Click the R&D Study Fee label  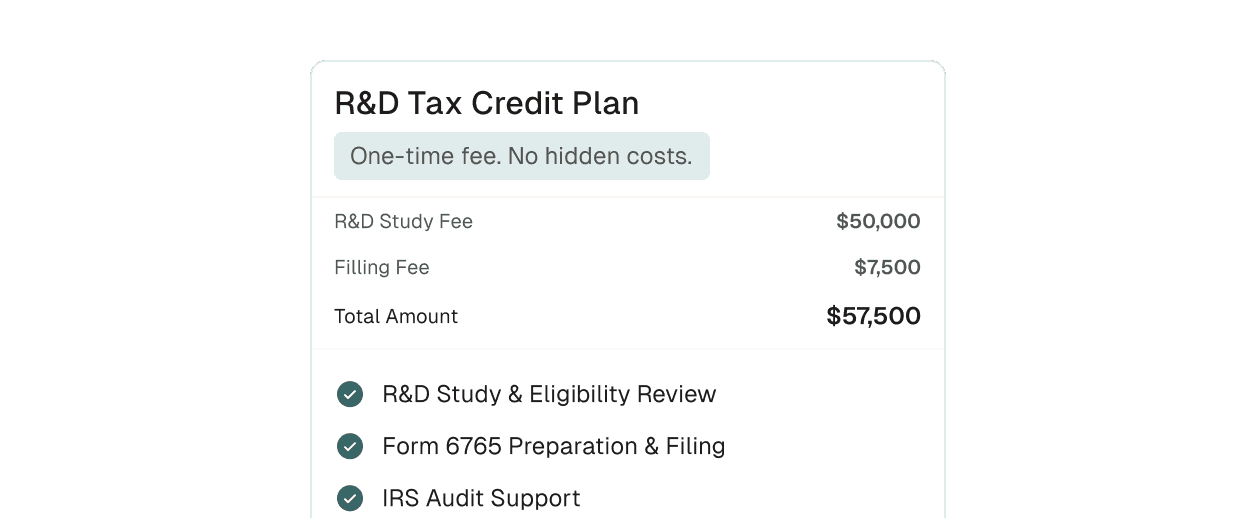tap(403, 221)
